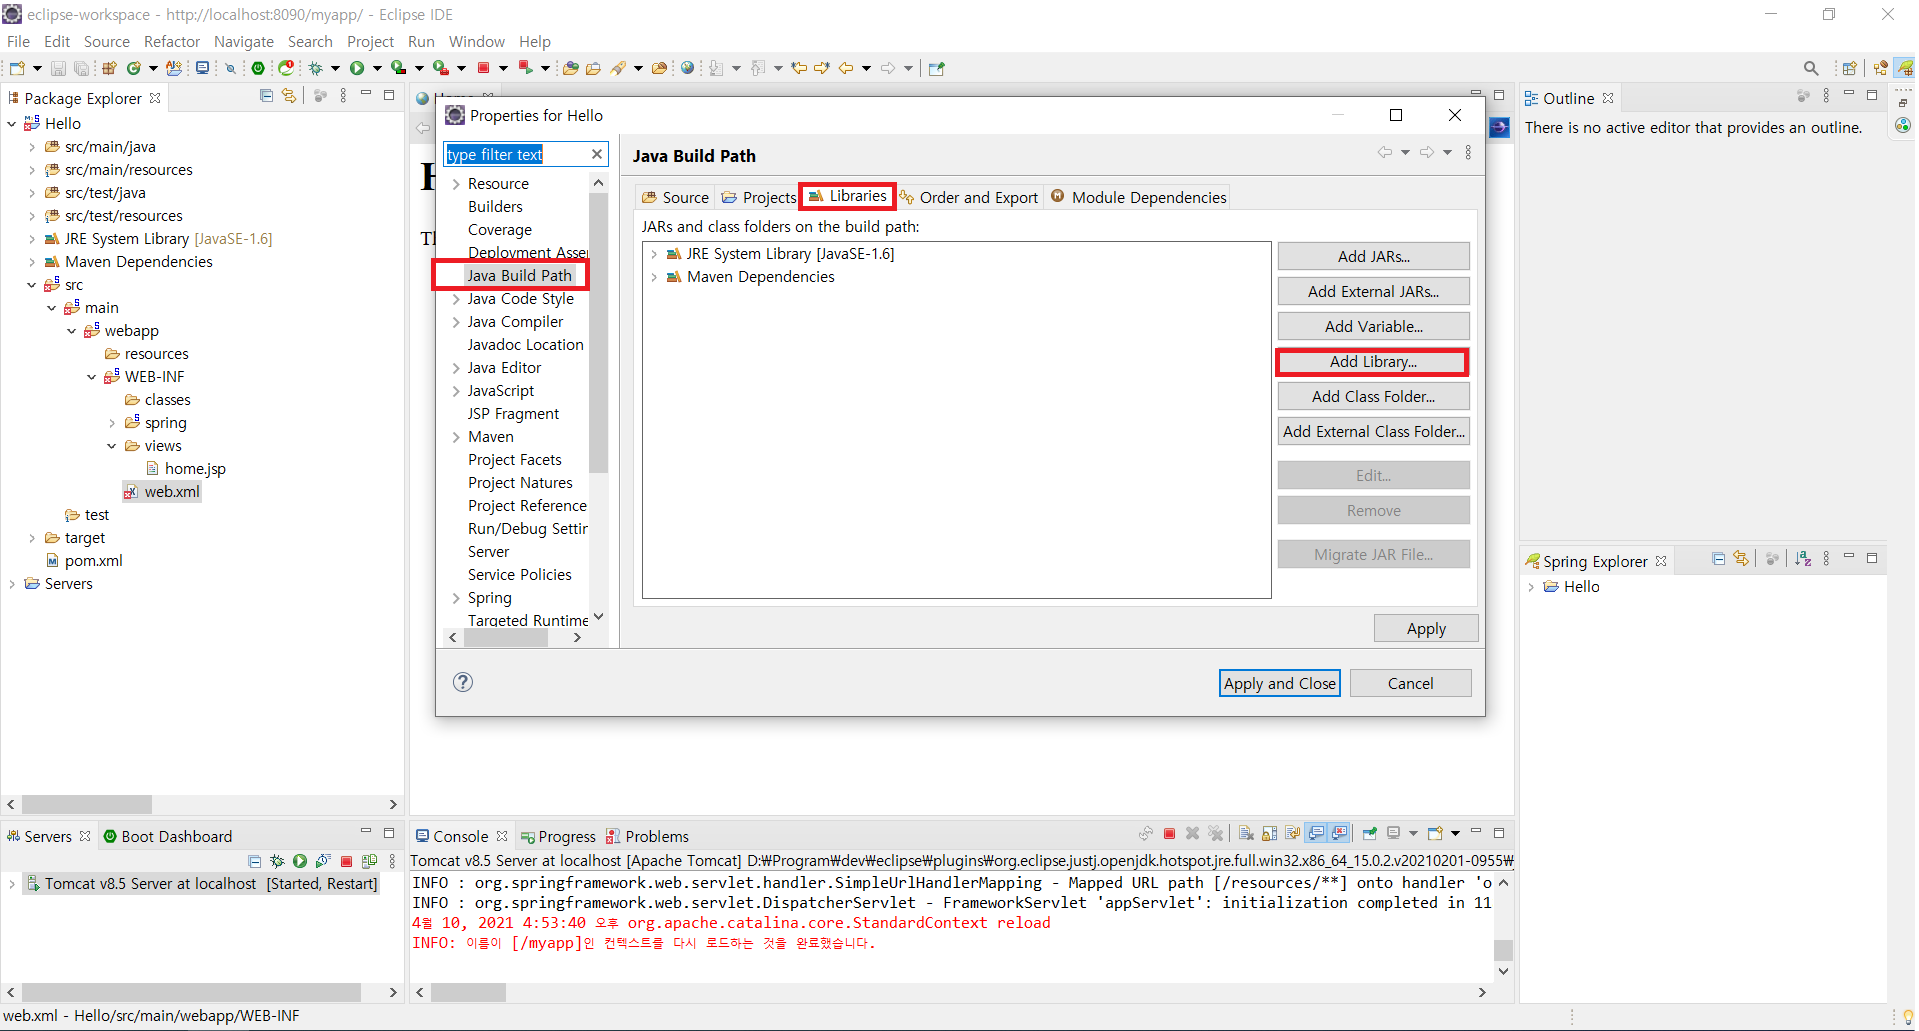Switch to the Problems tab

click(648, 836)
